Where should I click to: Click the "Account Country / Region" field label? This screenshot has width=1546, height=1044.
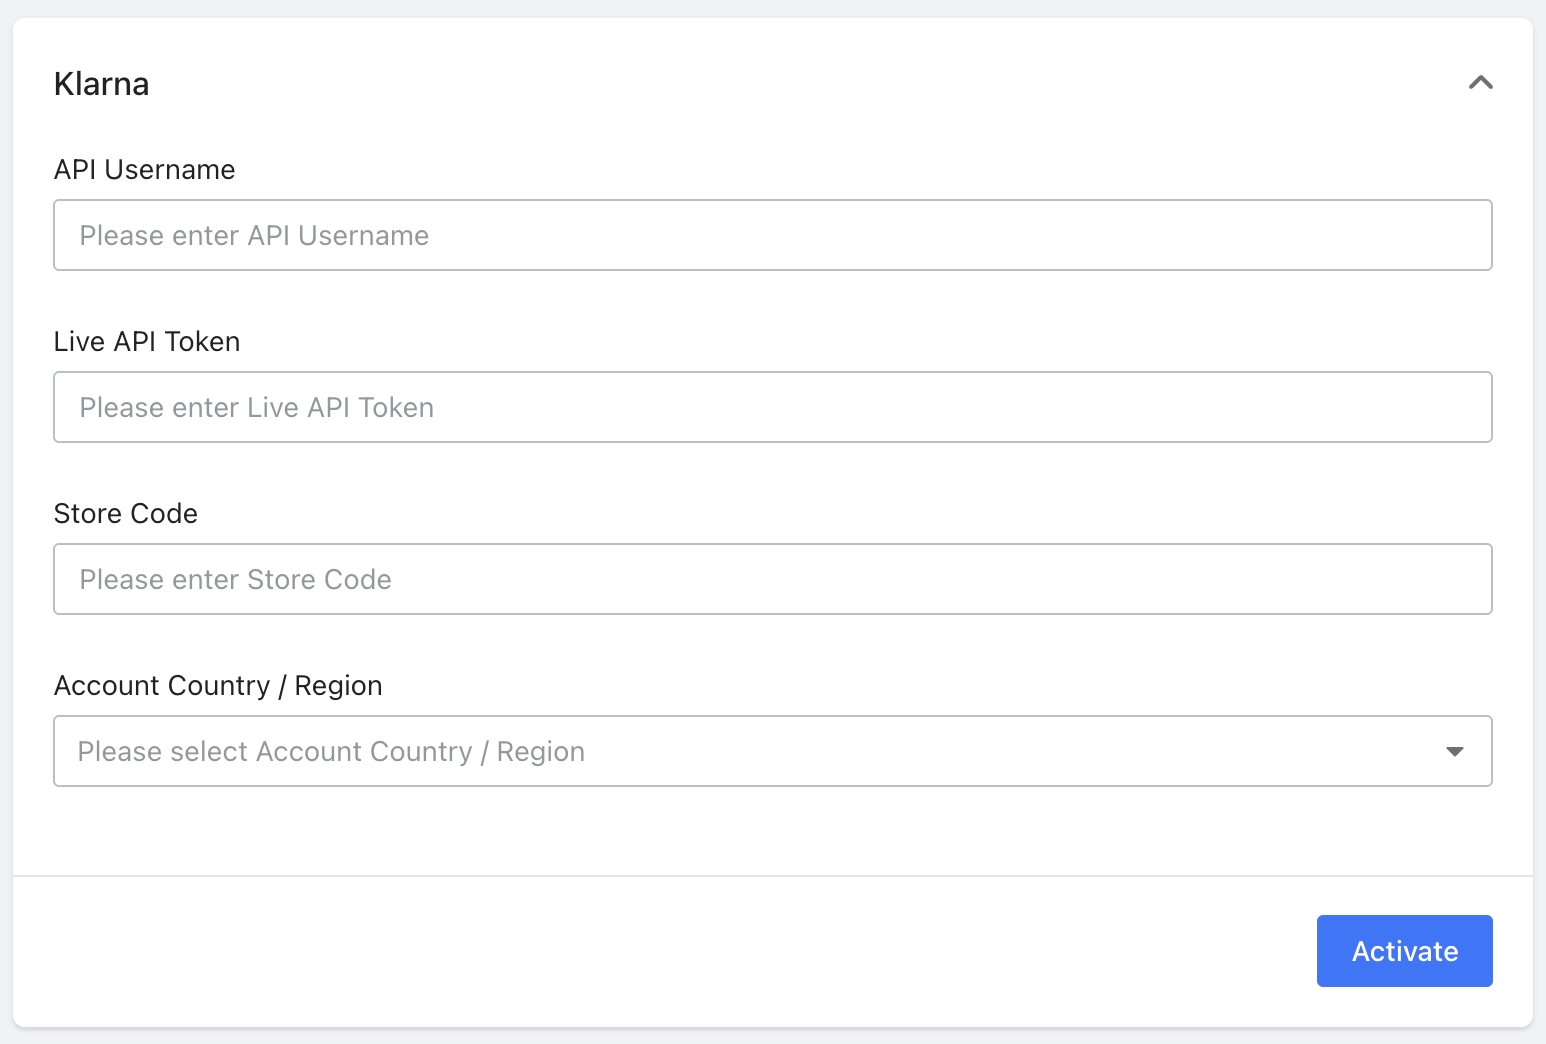pos(217,686)
